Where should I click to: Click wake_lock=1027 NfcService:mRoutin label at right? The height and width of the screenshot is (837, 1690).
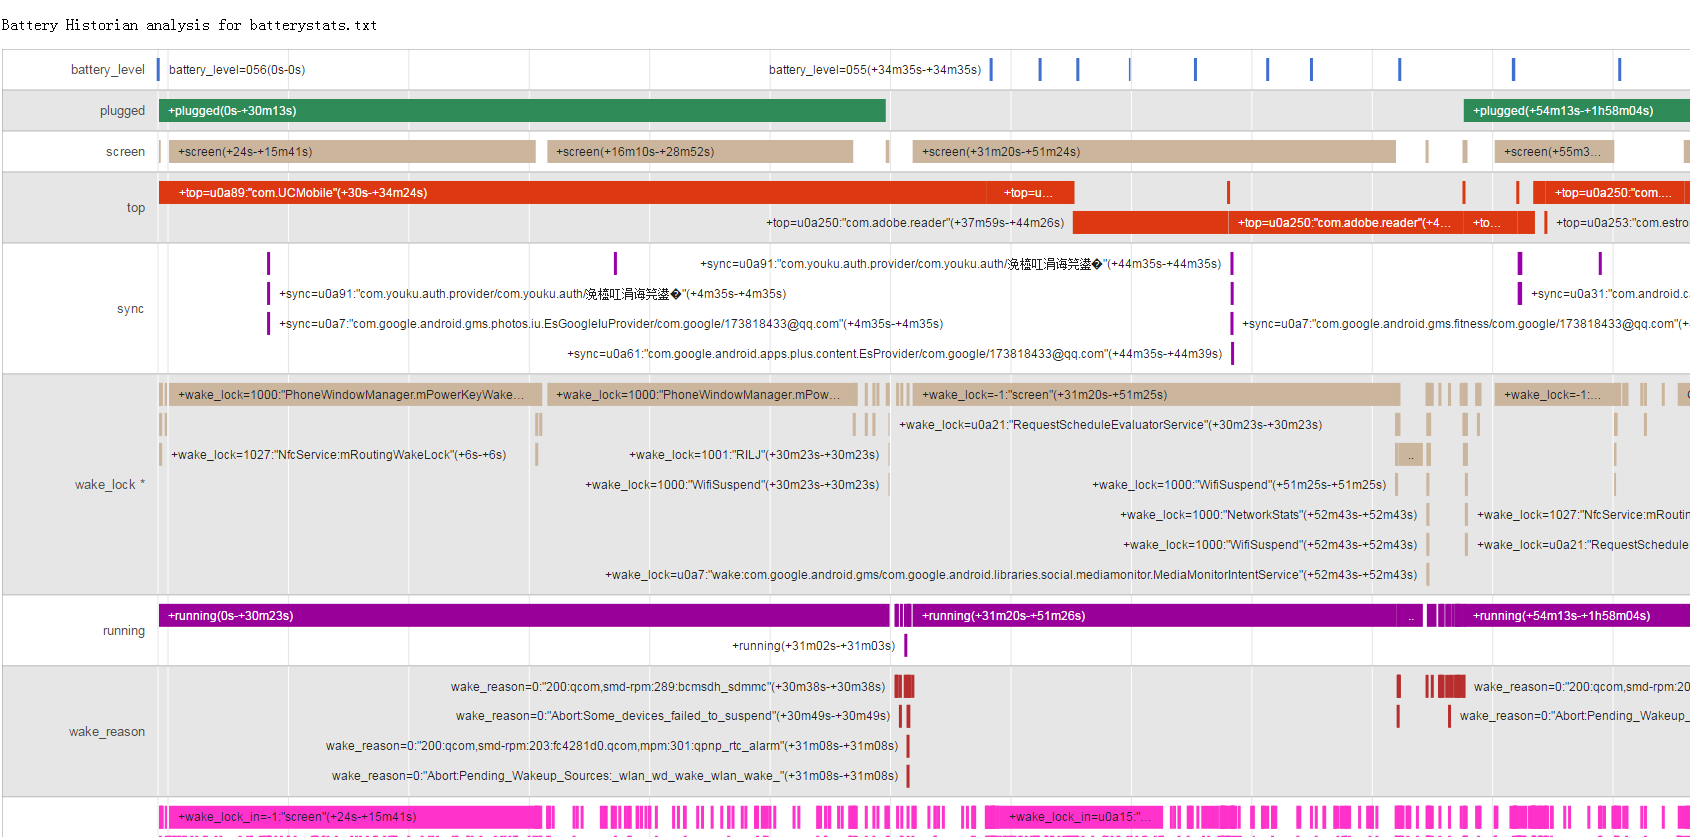coord(1583,515)
